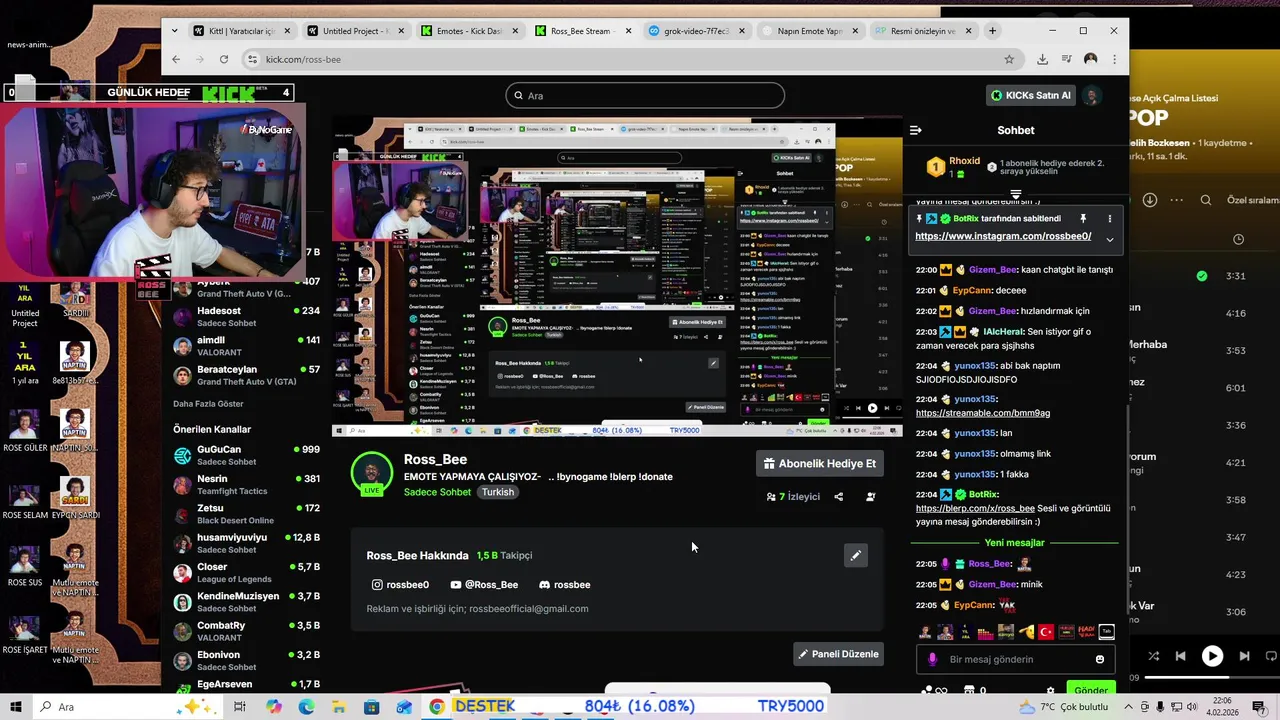This screenshot has width=1280, height=720.
Task: Open GuGuCan recommended channel
Action: pyautogui.click(x=246, y=456)
